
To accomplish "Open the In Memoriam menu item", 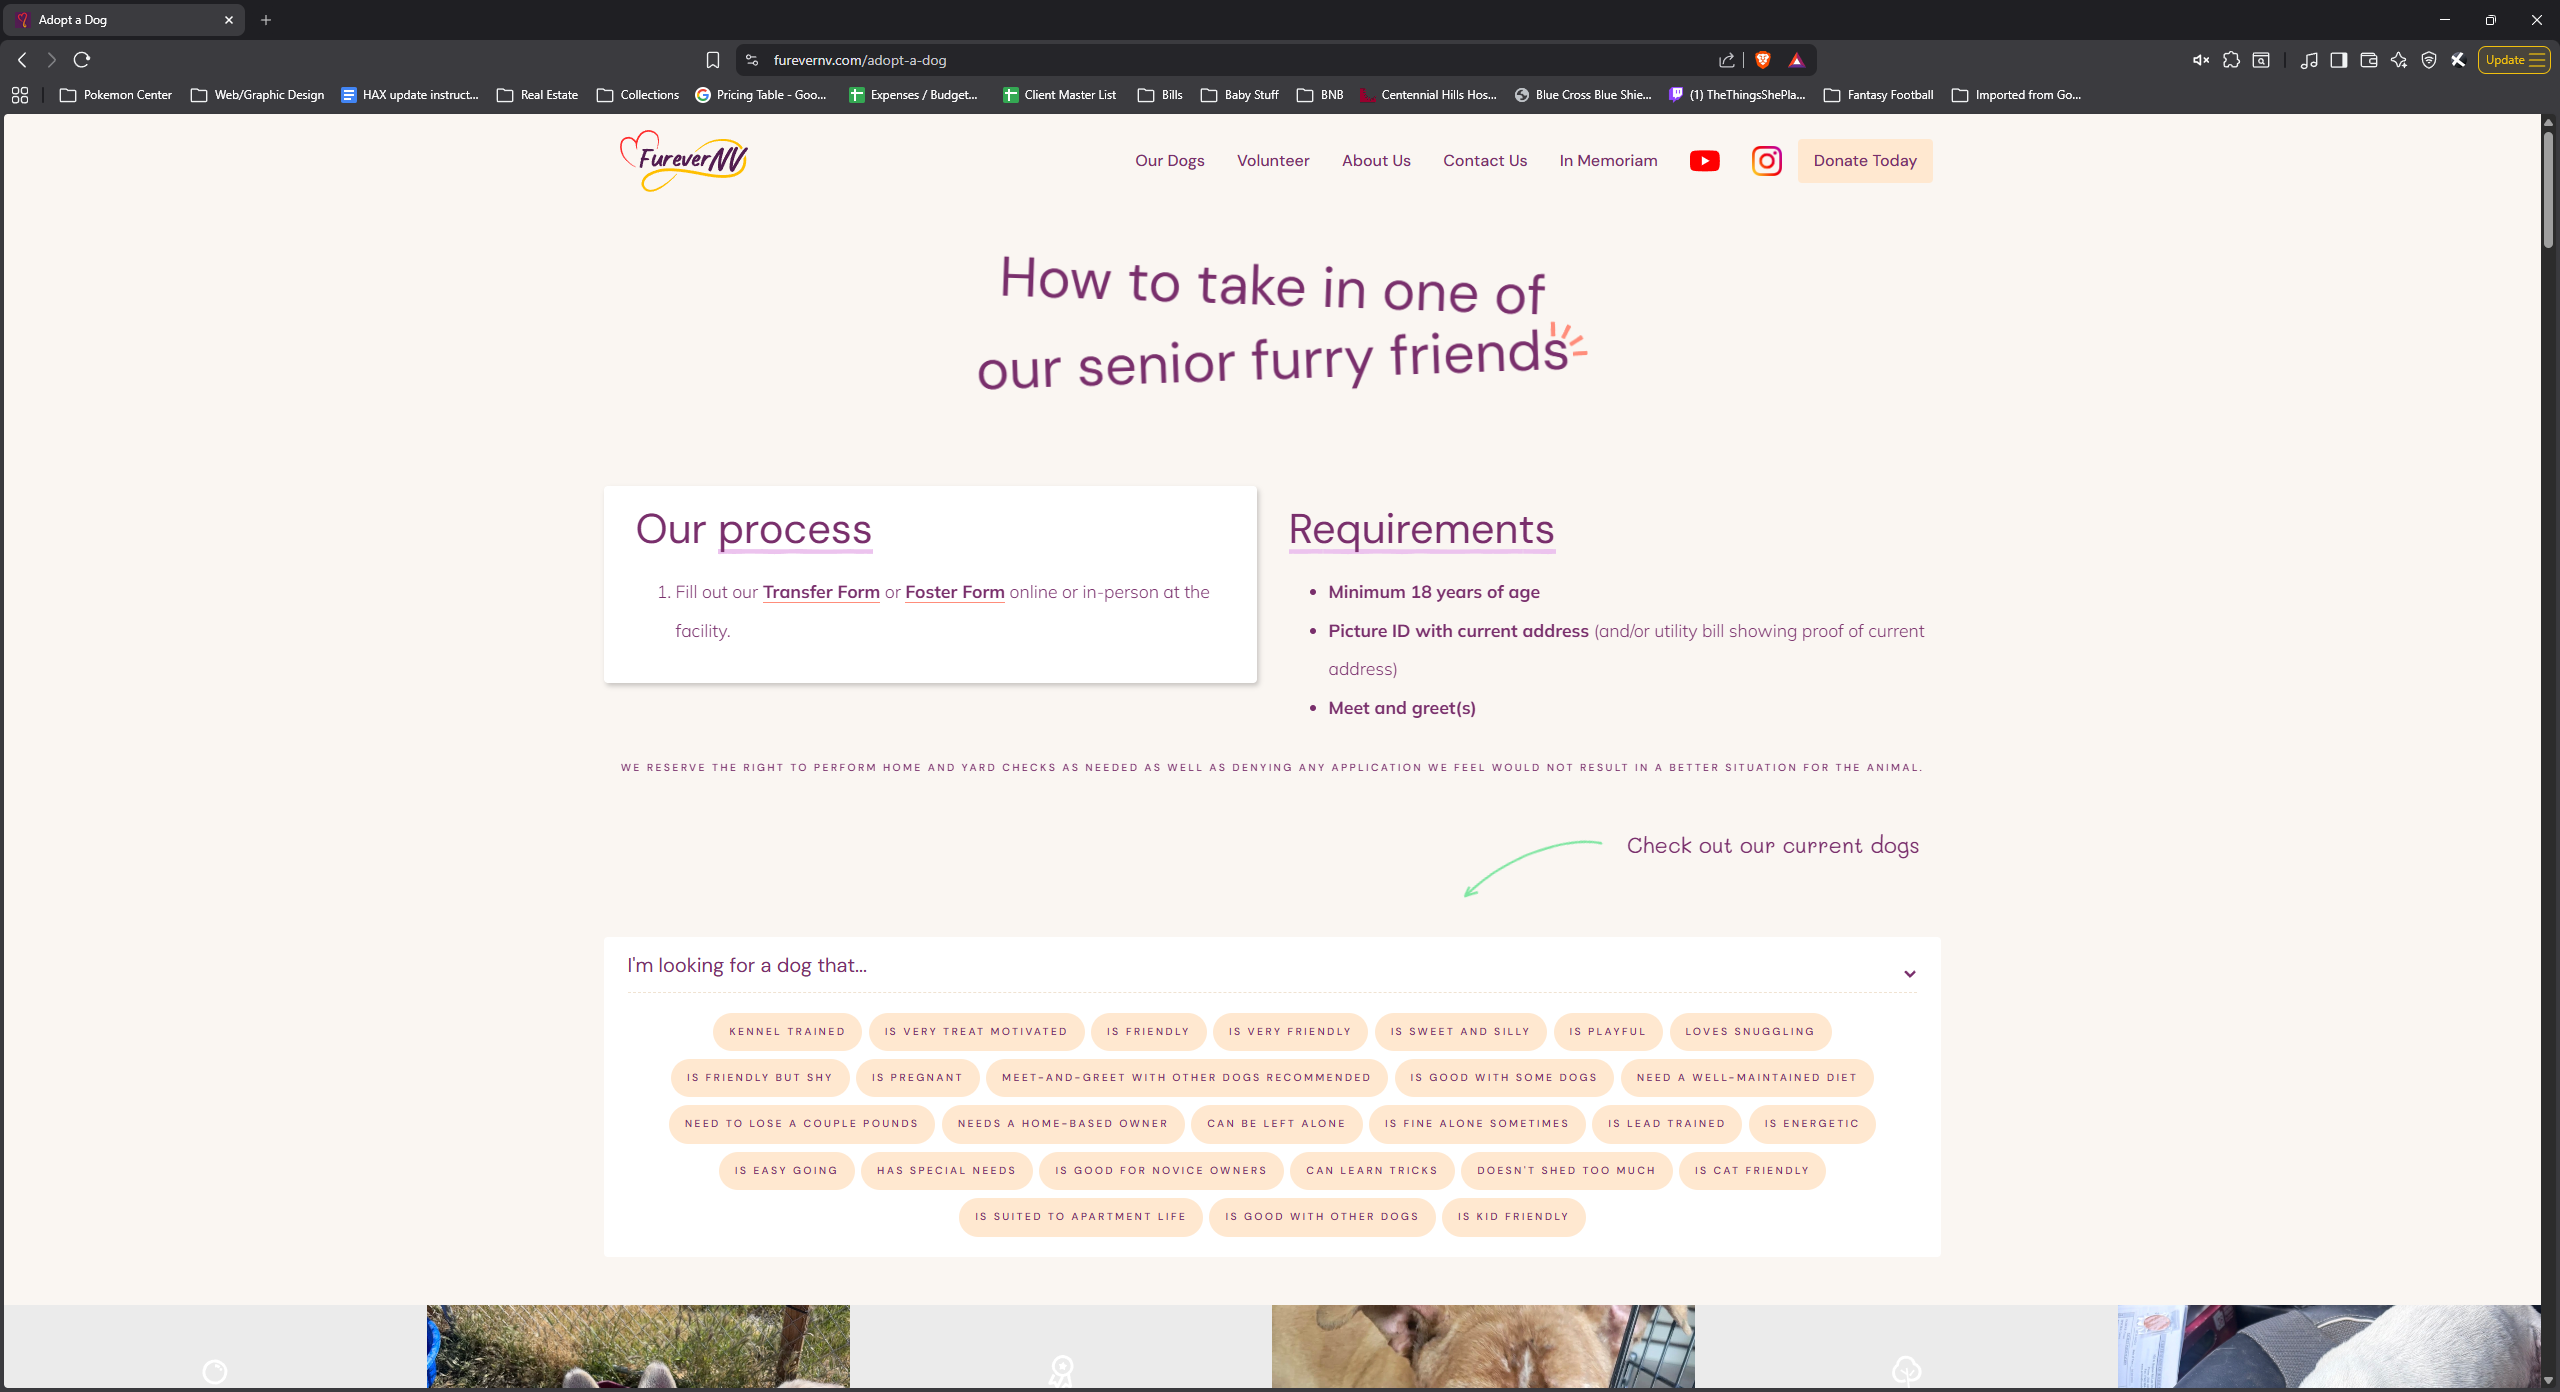I will tap(1608, 161).
